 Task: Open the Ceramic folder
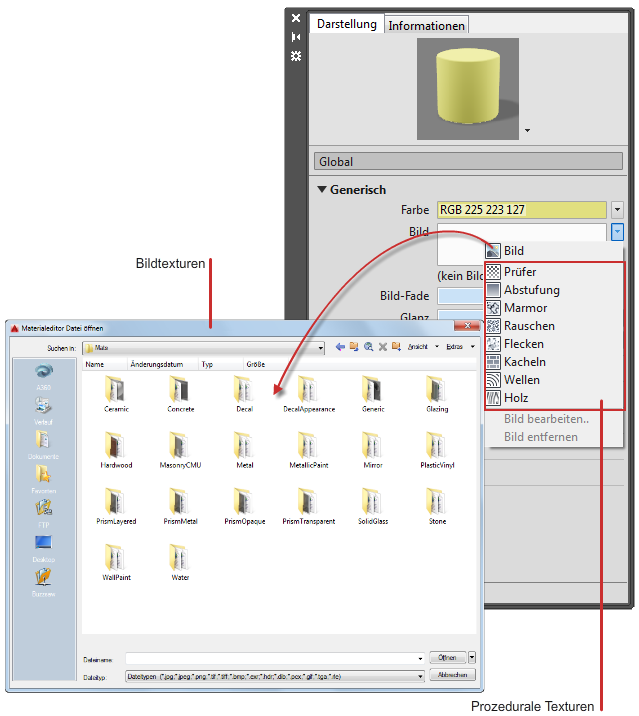(x=116, y=394)
